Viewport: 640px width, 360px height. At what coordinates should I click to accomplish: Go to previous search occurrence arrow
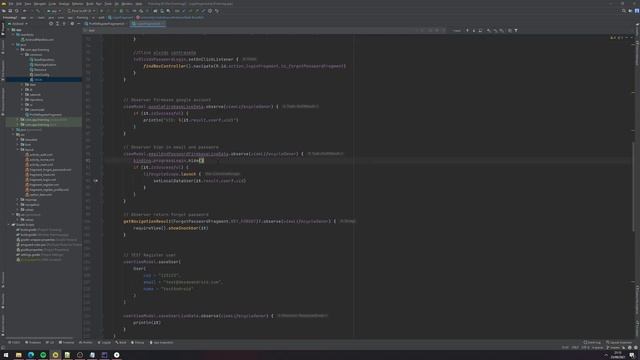pyautogui.click(x=467, y=31)
